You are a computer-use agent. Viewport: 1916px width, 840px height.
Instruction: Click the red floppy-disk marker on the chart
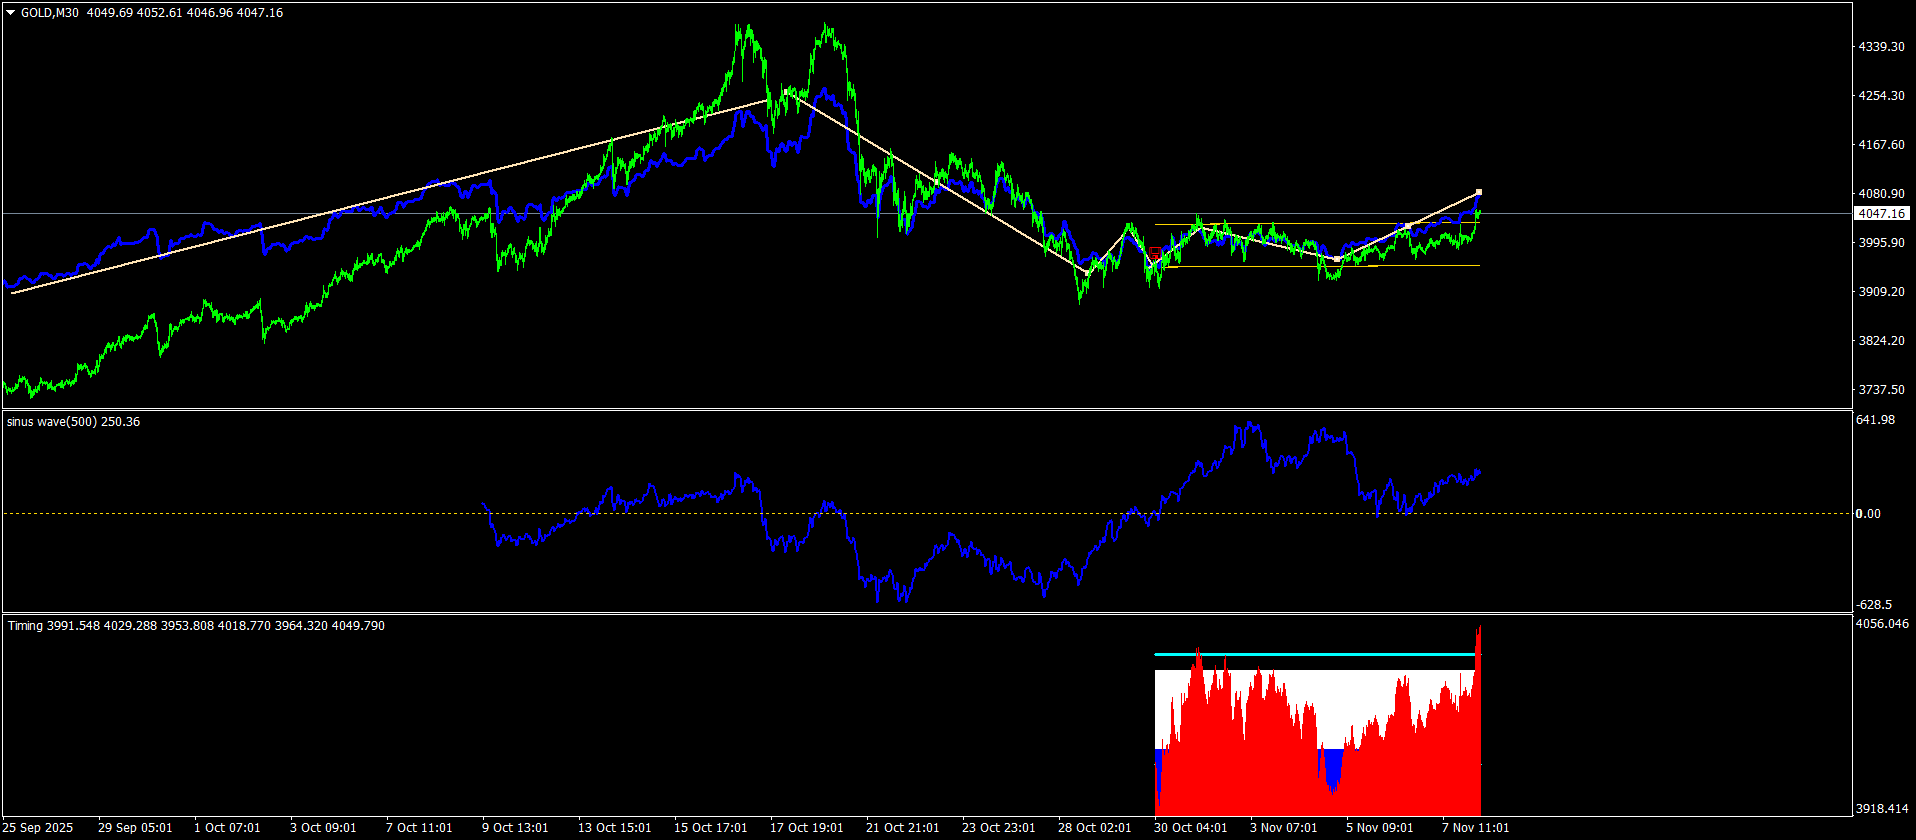tap(1156, 253)
